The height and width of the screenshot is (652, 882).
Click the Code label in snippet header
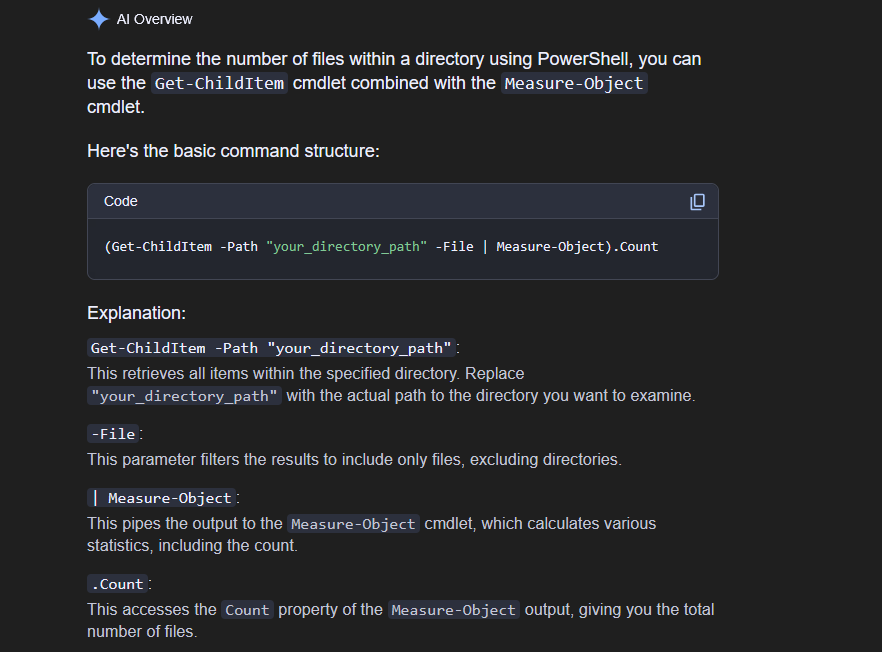point(120,201)
